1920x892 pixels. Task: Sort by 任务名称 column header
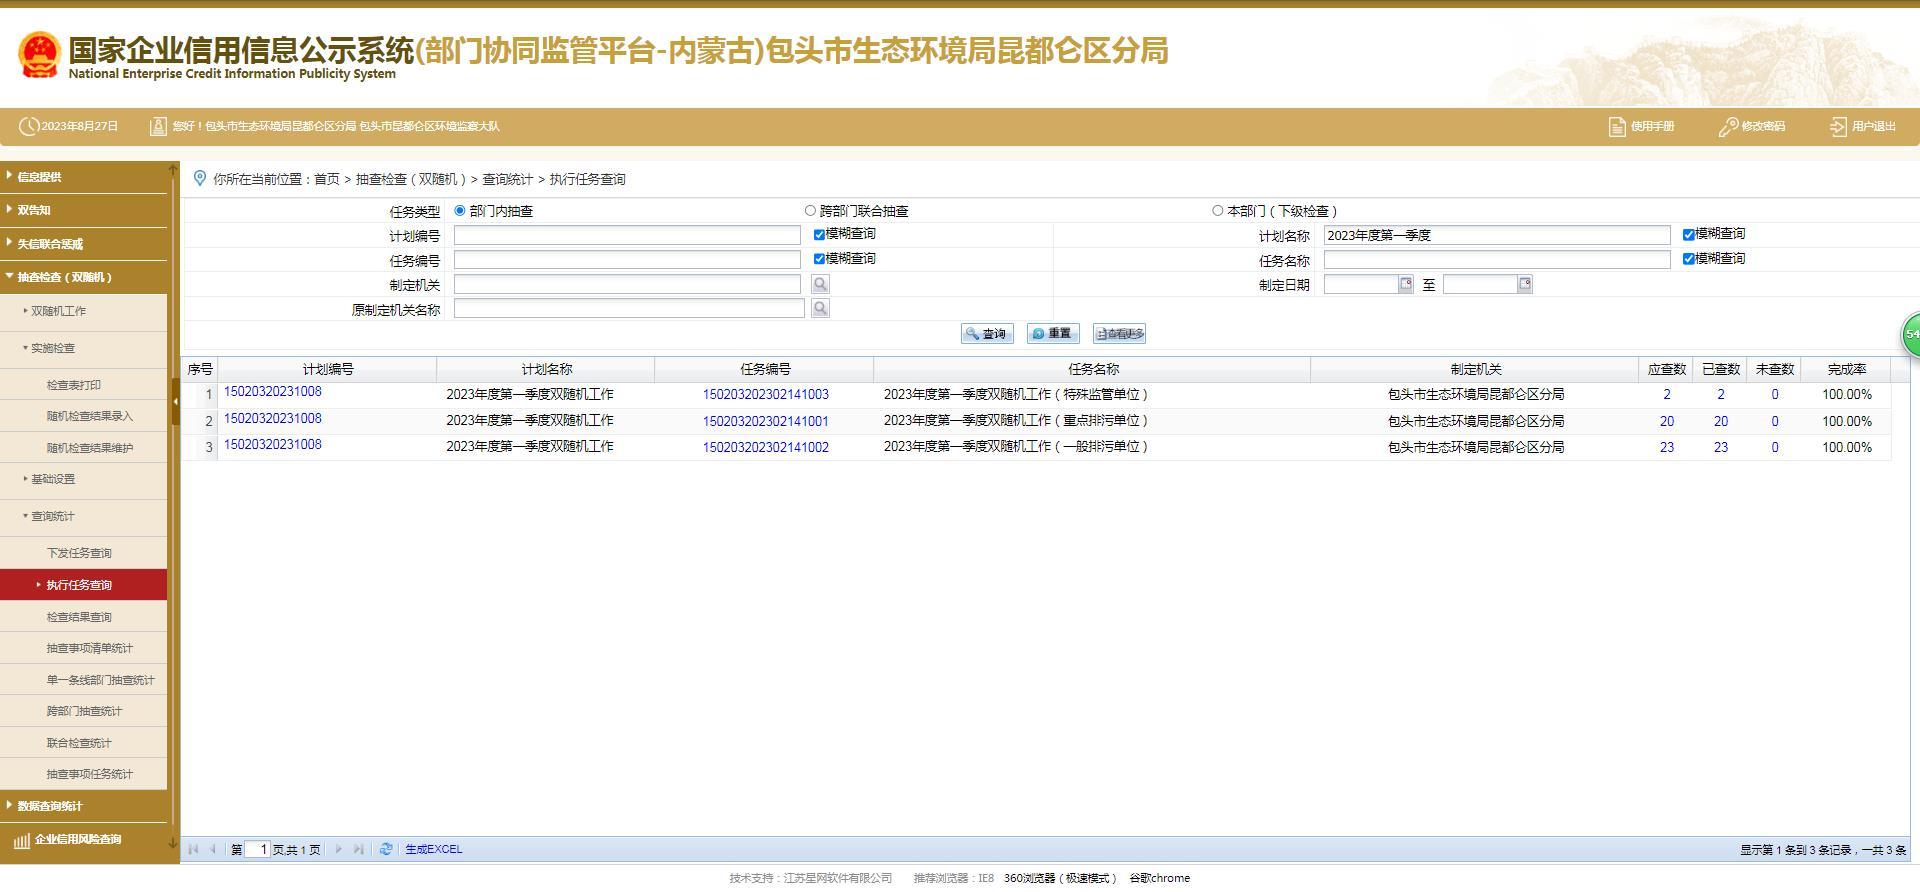click(x=1092, y=369)
